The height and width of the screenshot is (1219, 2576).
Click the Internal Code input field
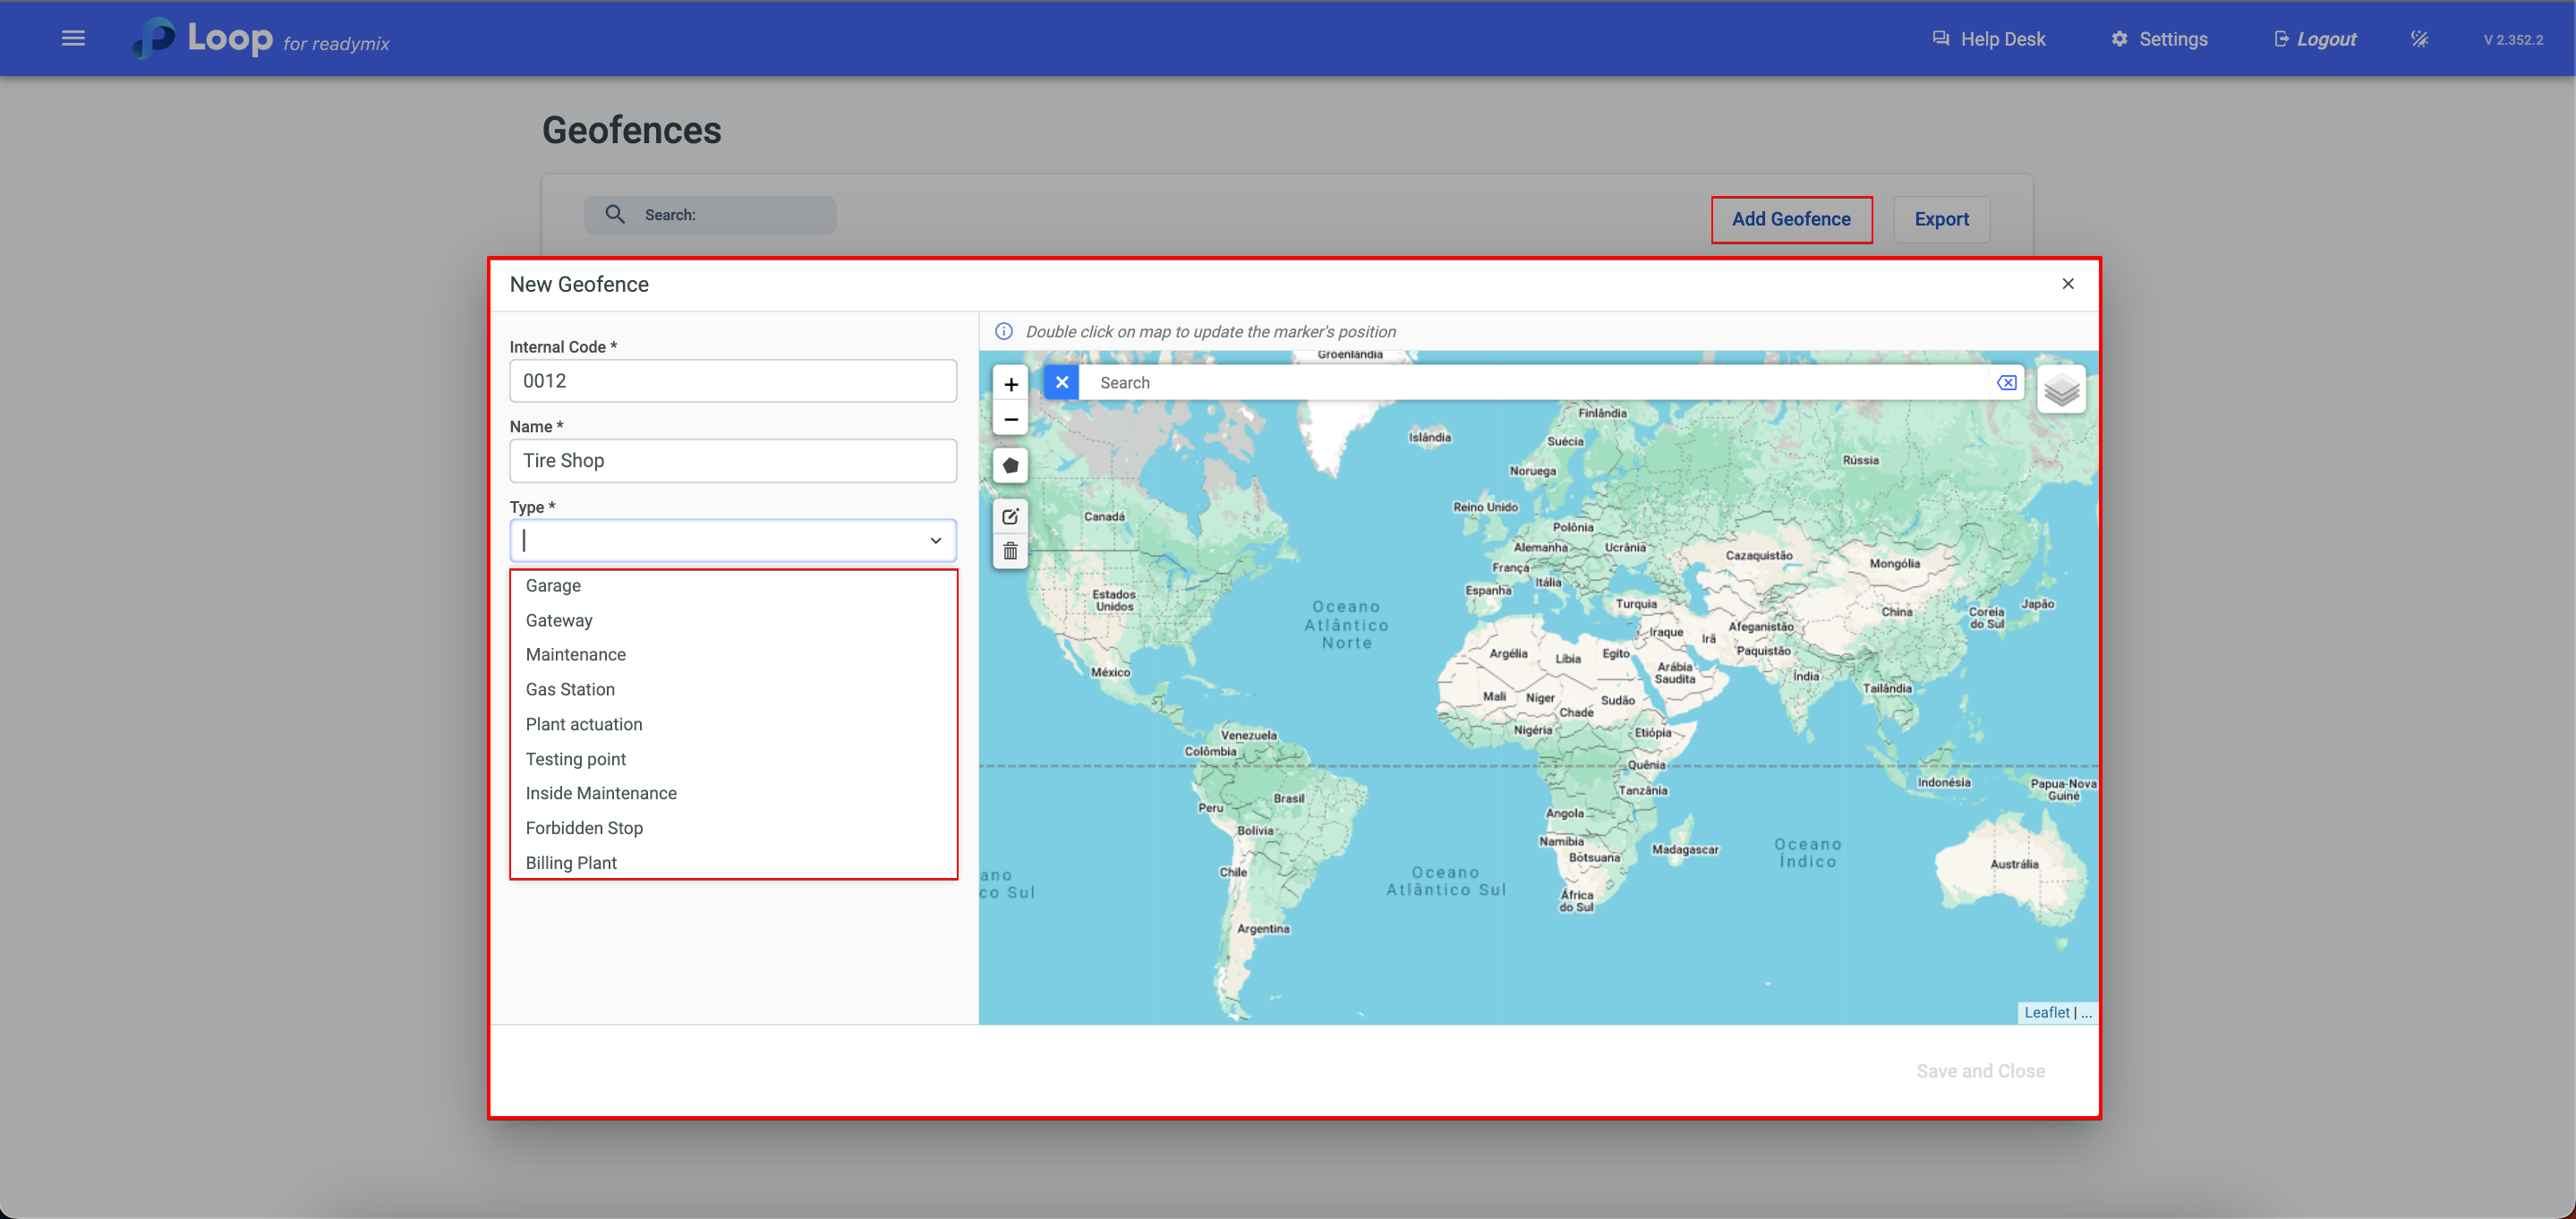[732, 381]
